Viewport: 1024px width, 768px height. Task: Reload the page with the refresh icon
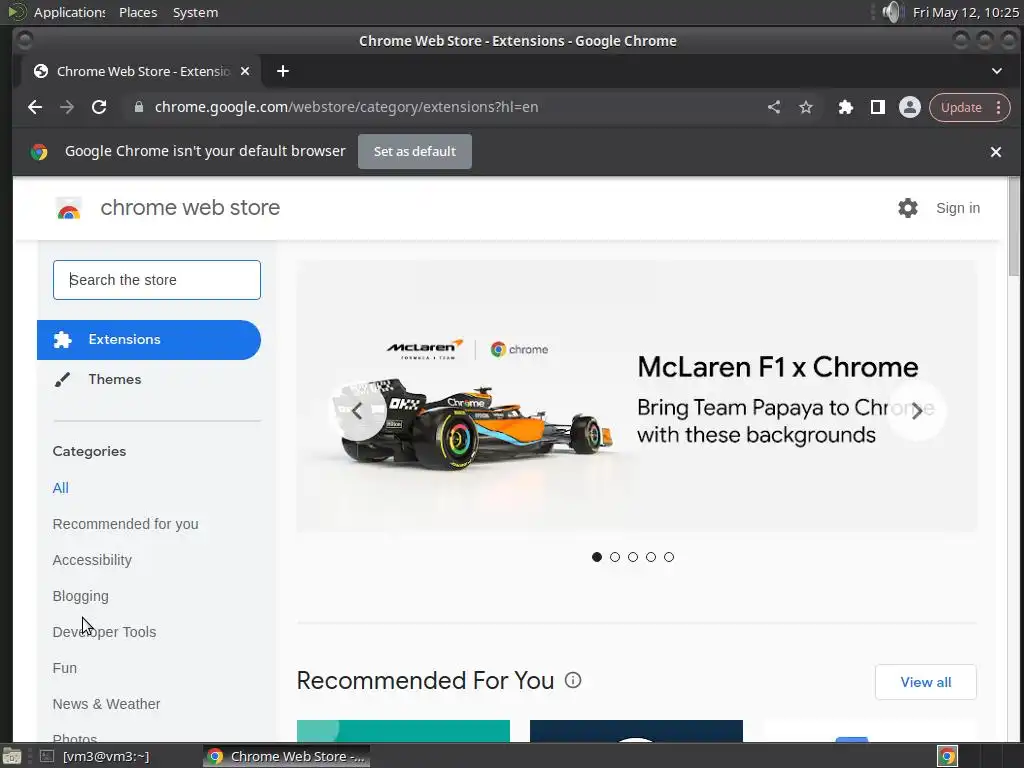pos(99,107)
